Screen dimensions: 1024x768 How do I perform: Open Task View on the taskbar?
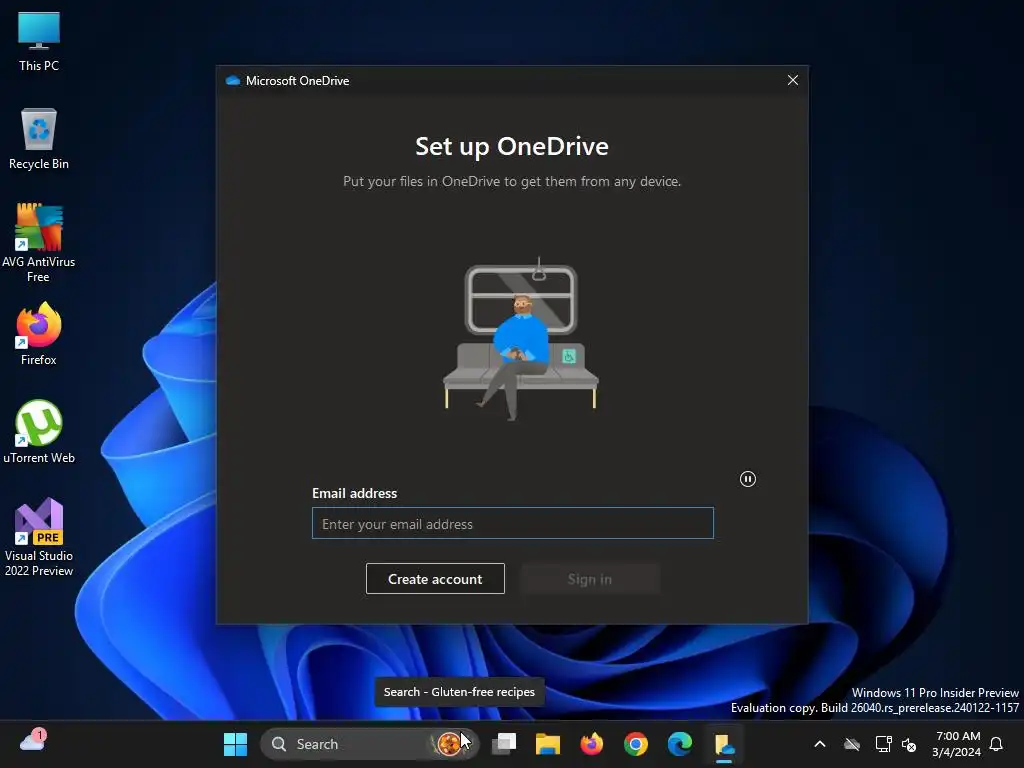504,744
